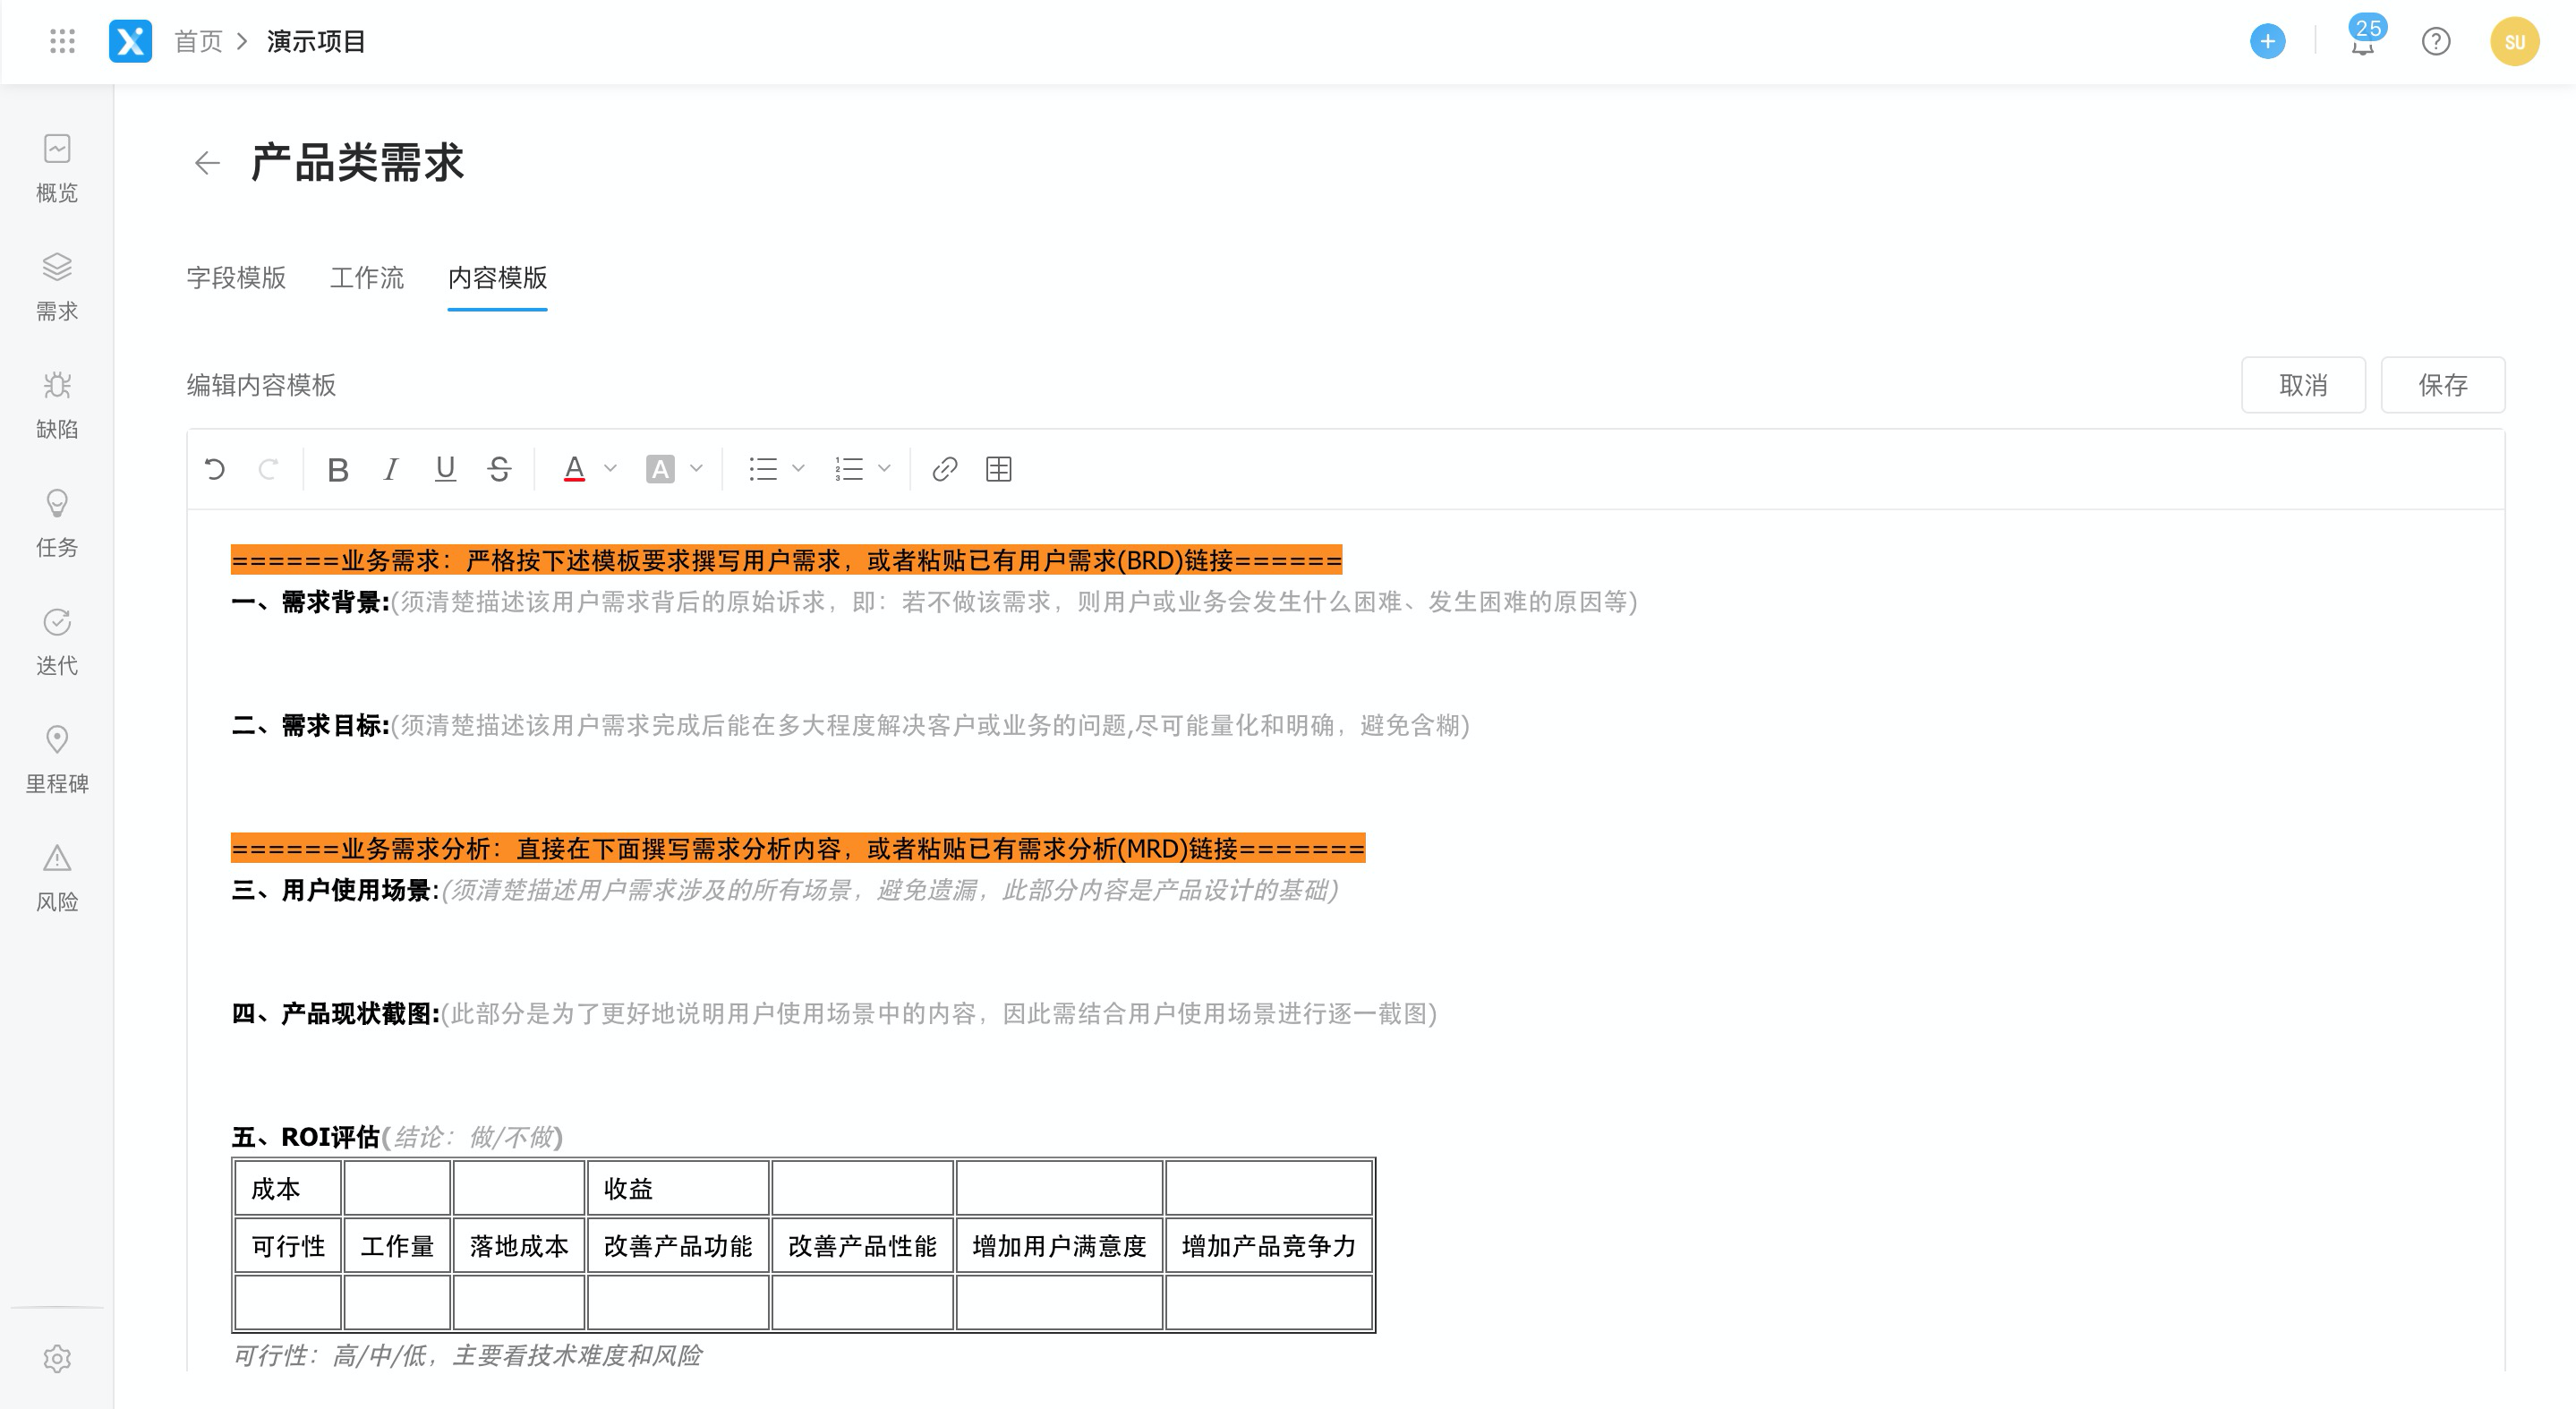Click the 取消 button
Viewport: 2576px width, 1409px height.
point(2303,385)
